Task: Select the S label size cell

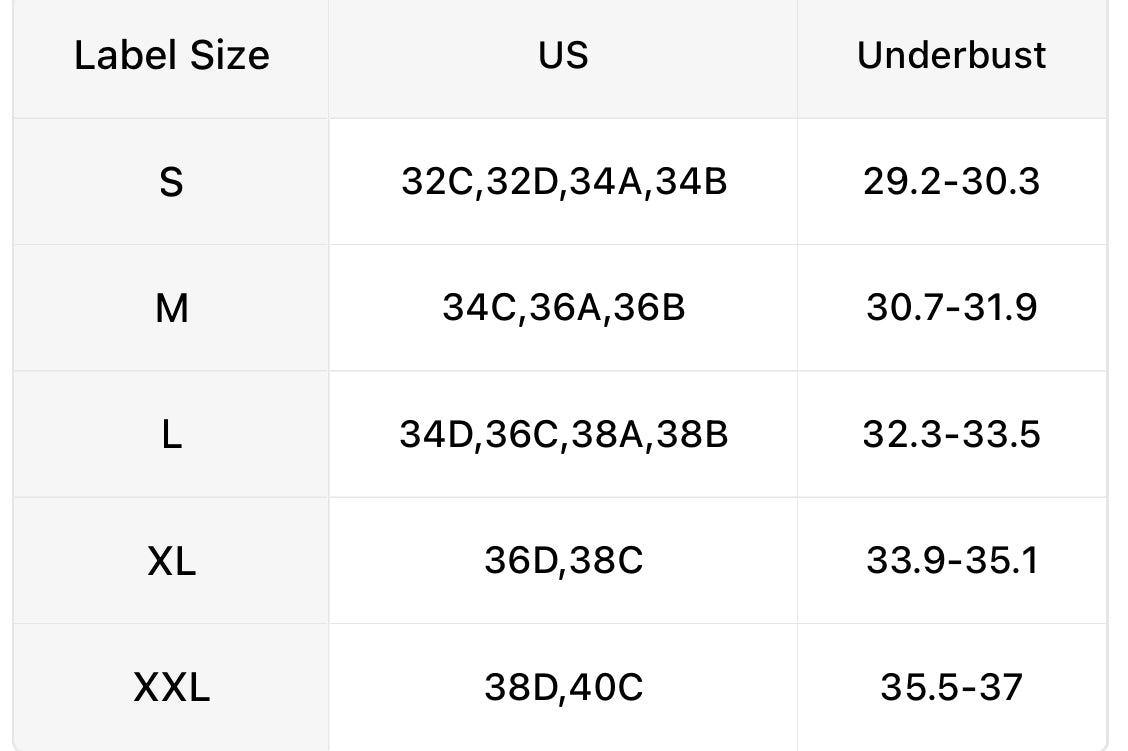Action: coord(171,182)
